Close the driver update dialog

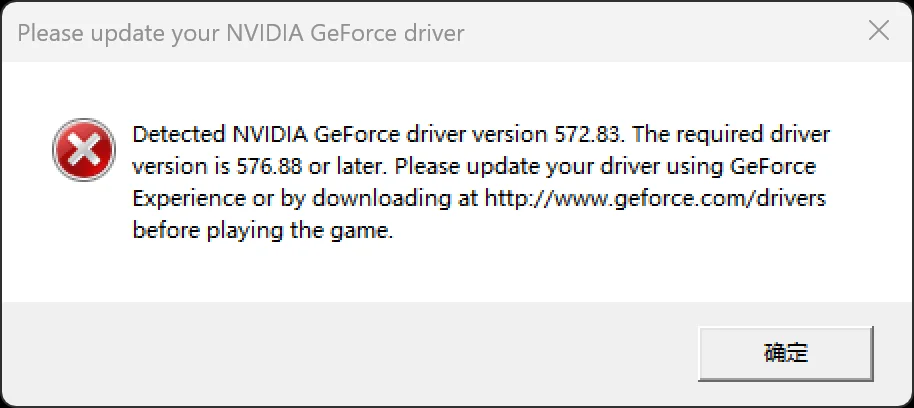pos(878,31)
